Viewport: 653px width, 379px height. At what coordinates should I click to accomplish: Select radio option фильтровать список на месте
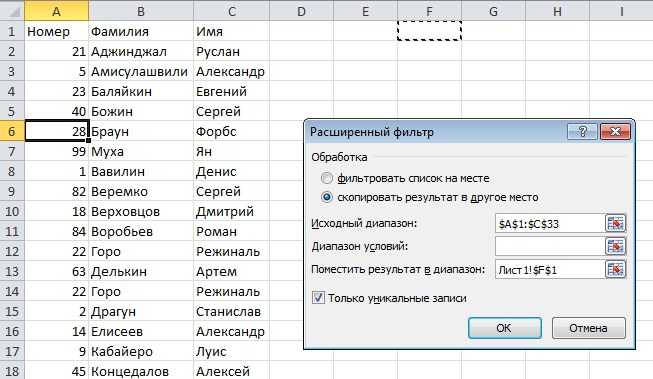coord(327,178)
